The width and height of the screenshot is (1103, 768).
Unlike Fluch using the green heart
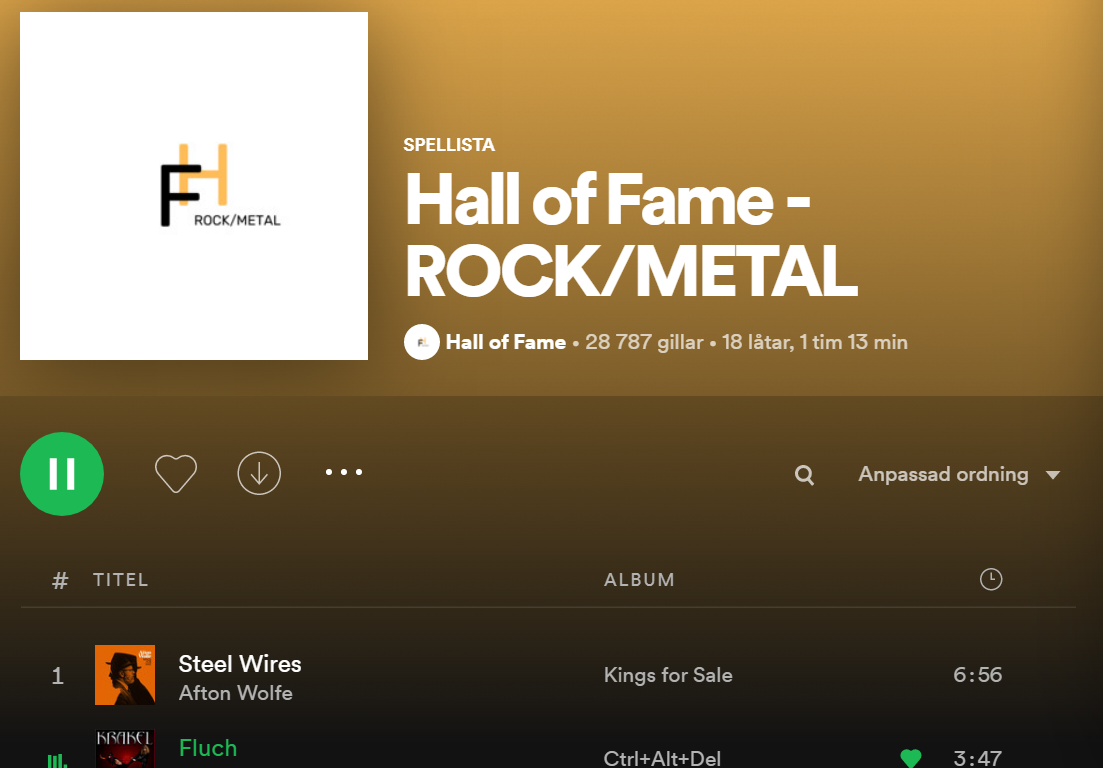pos(910,758)
